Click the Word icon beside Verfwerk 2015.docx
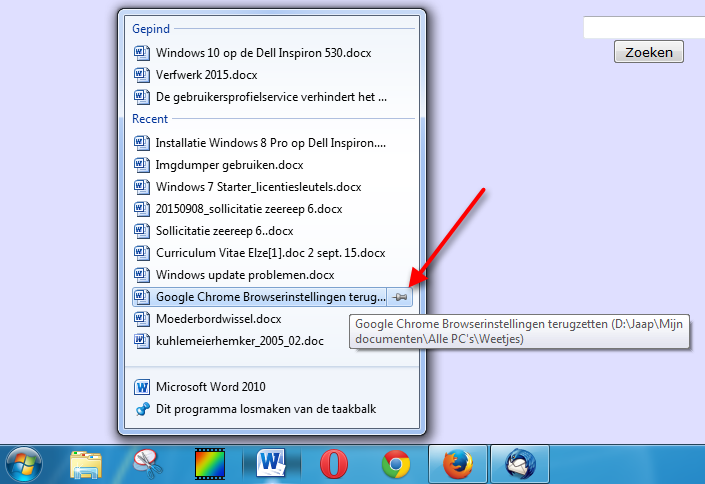The height and width of the screenshot is (484, 705). point(142,75)
